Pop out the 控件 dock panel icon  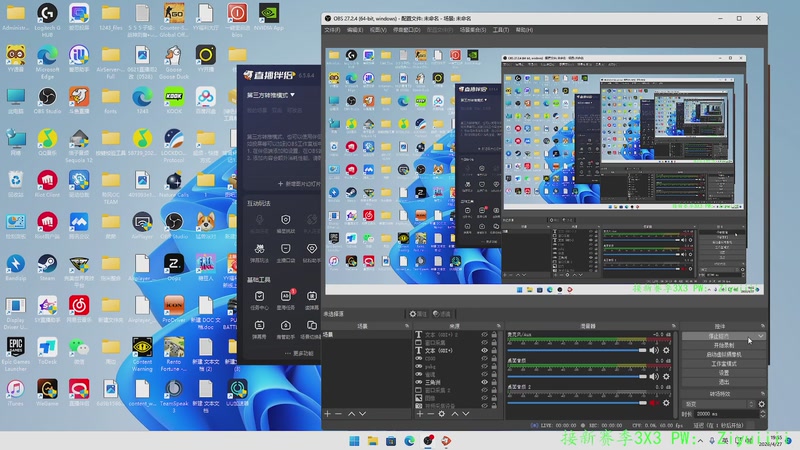763,326
